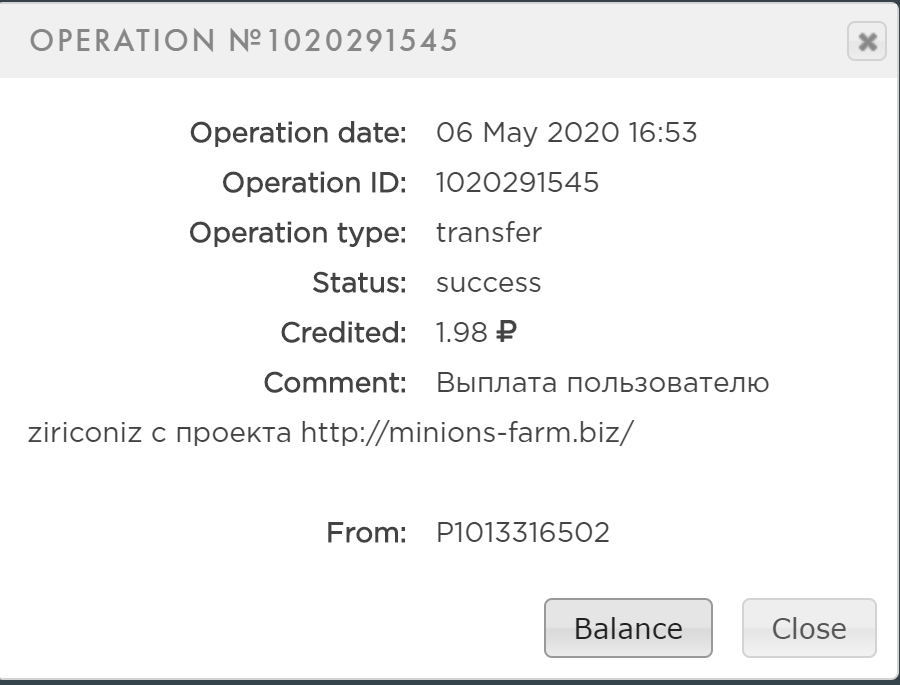Click the Operation date label
Screen dimensions: 900x685
(x=298, y=133)
